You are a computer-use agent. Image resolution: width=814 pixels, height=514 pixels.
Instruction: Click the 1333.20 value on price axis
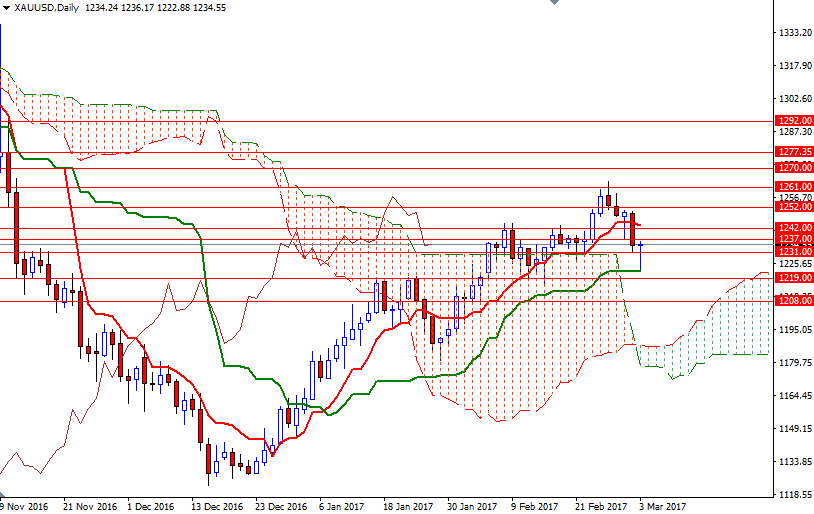(793, 33)
